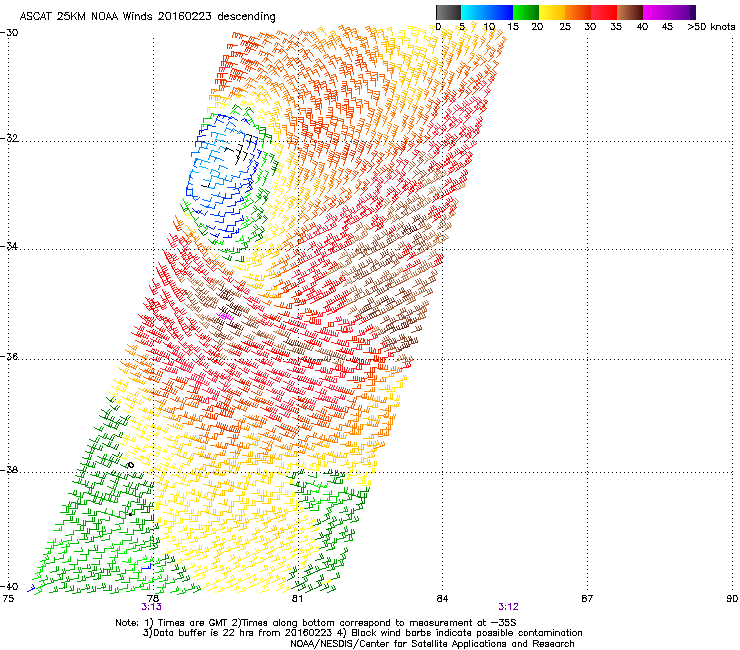This screenshot has height=650, width=740.
Task: Click the note line 'Times are GMT'
Action: pos(191,623)
